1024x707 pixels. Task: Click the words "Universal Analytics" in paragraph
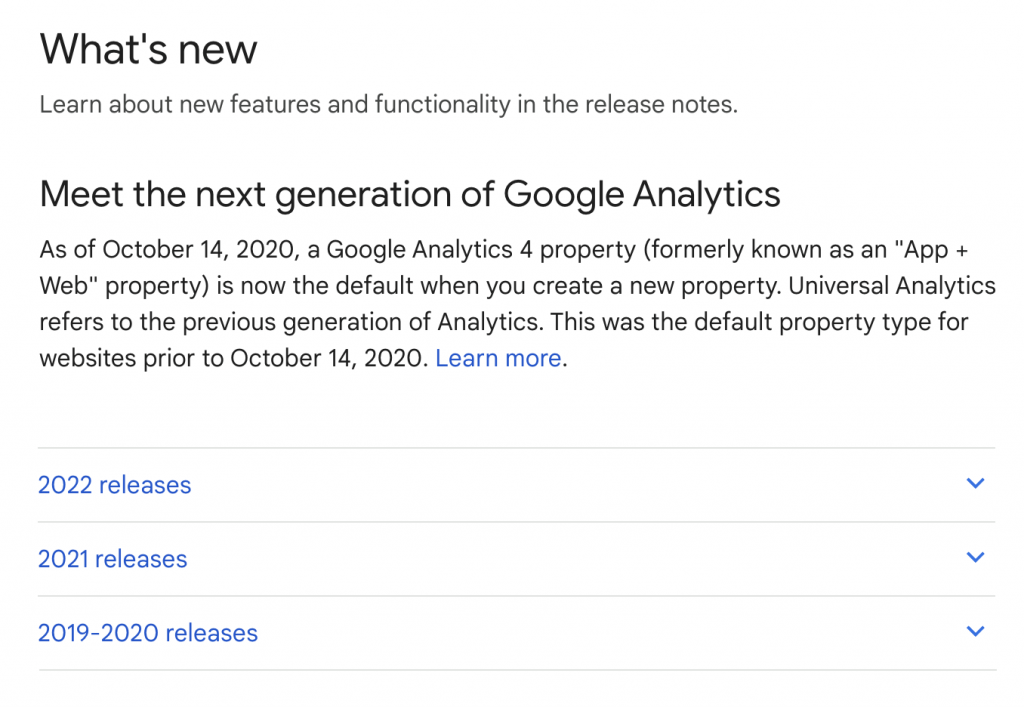click(892, 286)
